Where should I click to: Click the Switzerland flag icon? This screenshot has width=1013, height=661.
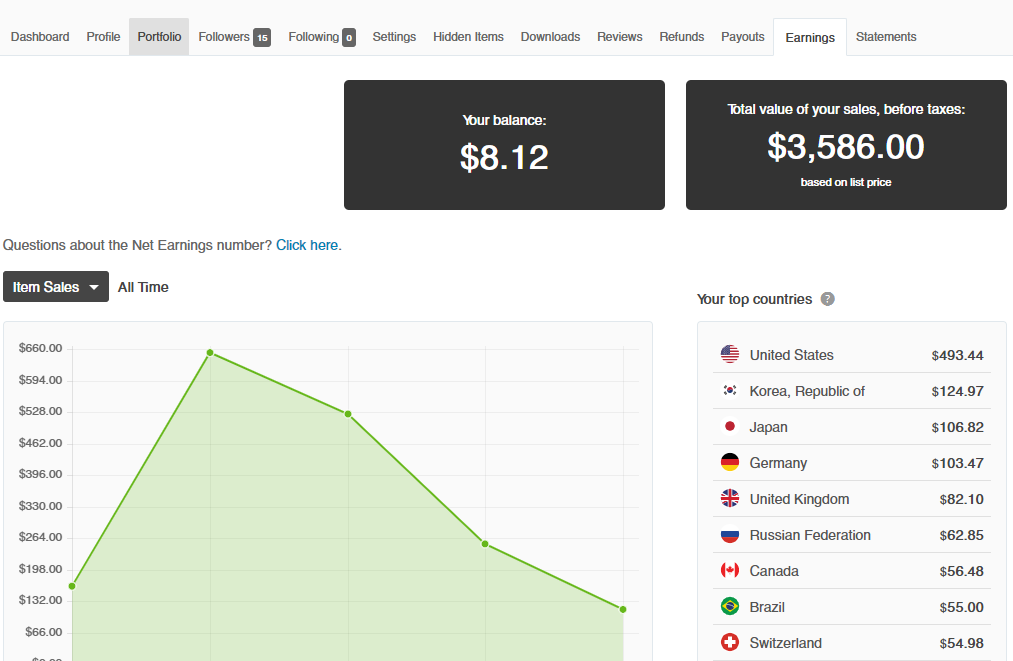(x=730, y=643)
